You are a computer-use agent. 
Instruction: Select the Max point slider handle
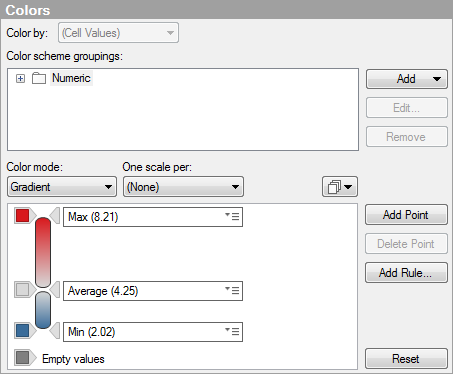click(x=55, y=215)
